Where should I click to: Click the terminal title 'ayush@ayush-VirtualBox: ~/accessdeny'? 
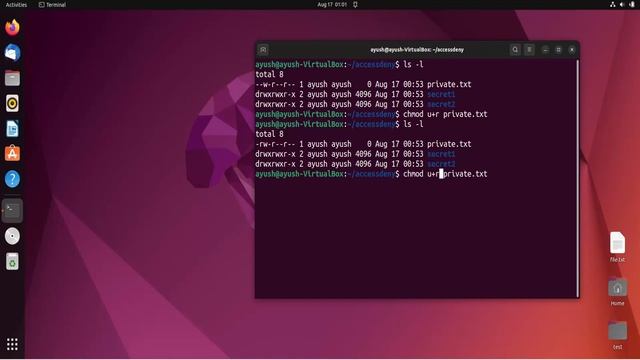click(417, 50)
